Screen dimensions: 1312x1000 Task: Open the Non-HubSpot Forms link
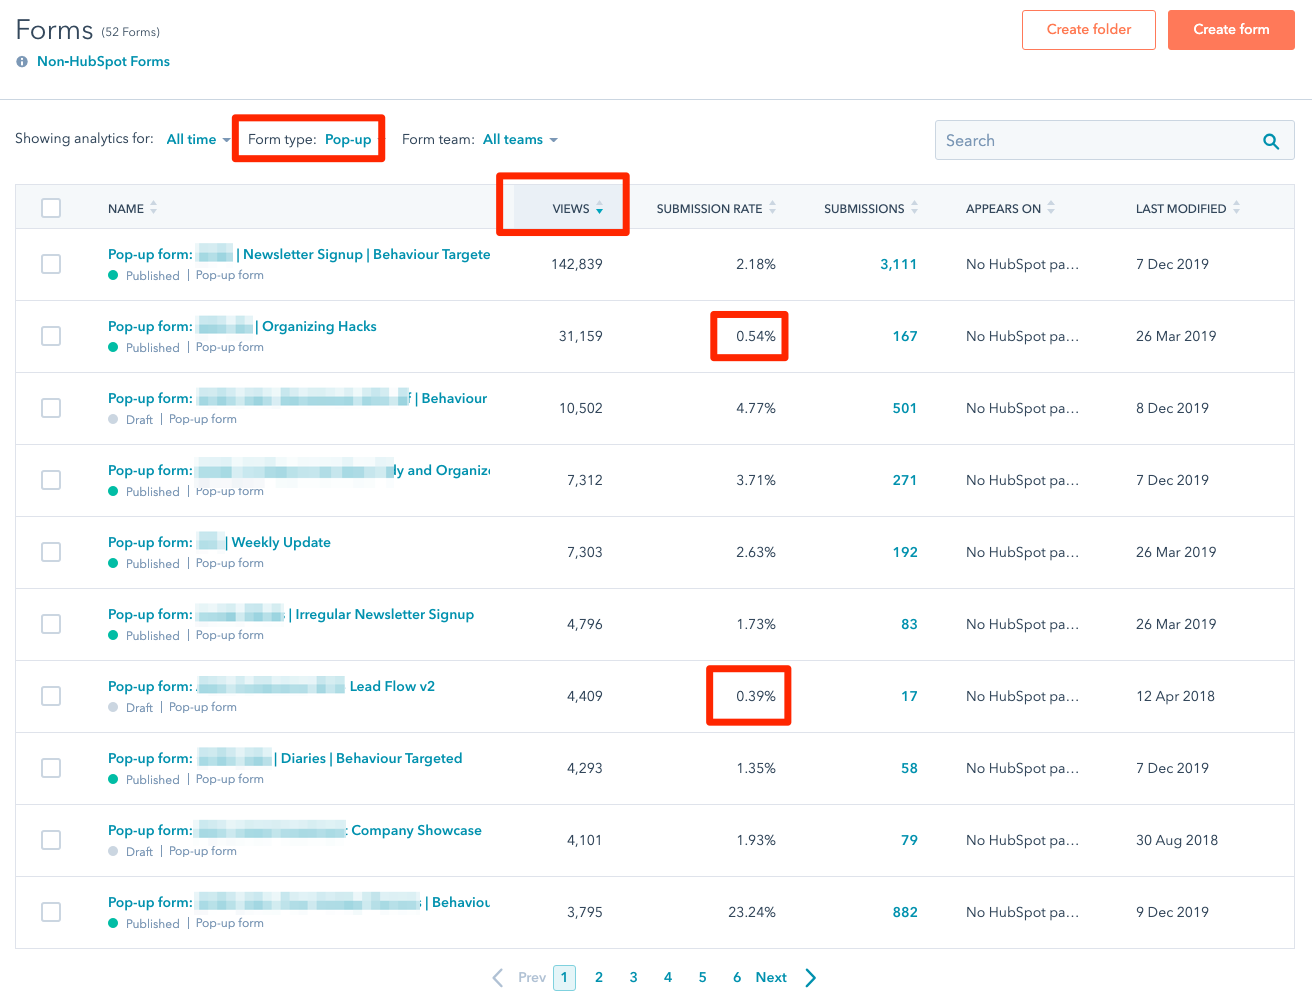103,61
